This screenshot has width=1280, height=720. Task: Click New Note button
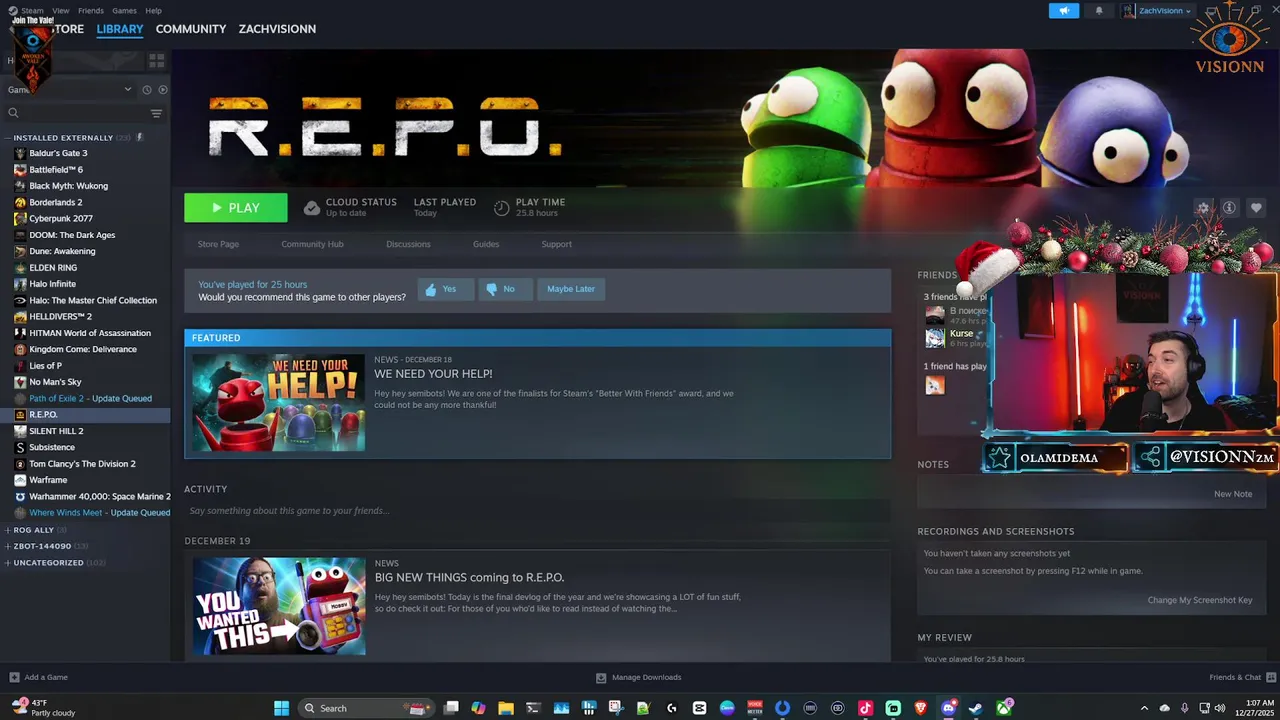pos(1233,494)
